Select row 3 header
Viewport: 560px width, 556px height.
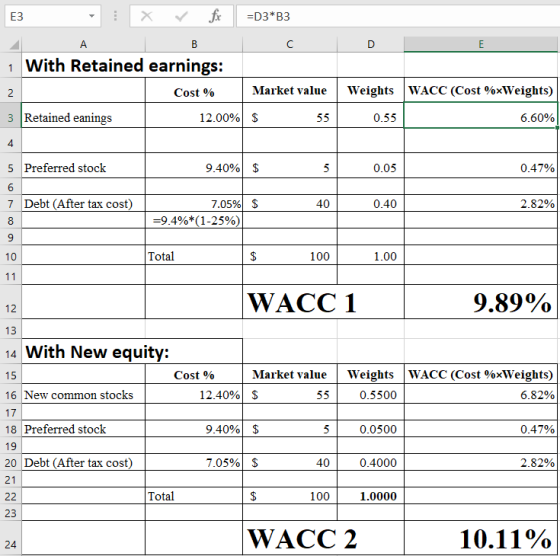[x=11, y=115]
